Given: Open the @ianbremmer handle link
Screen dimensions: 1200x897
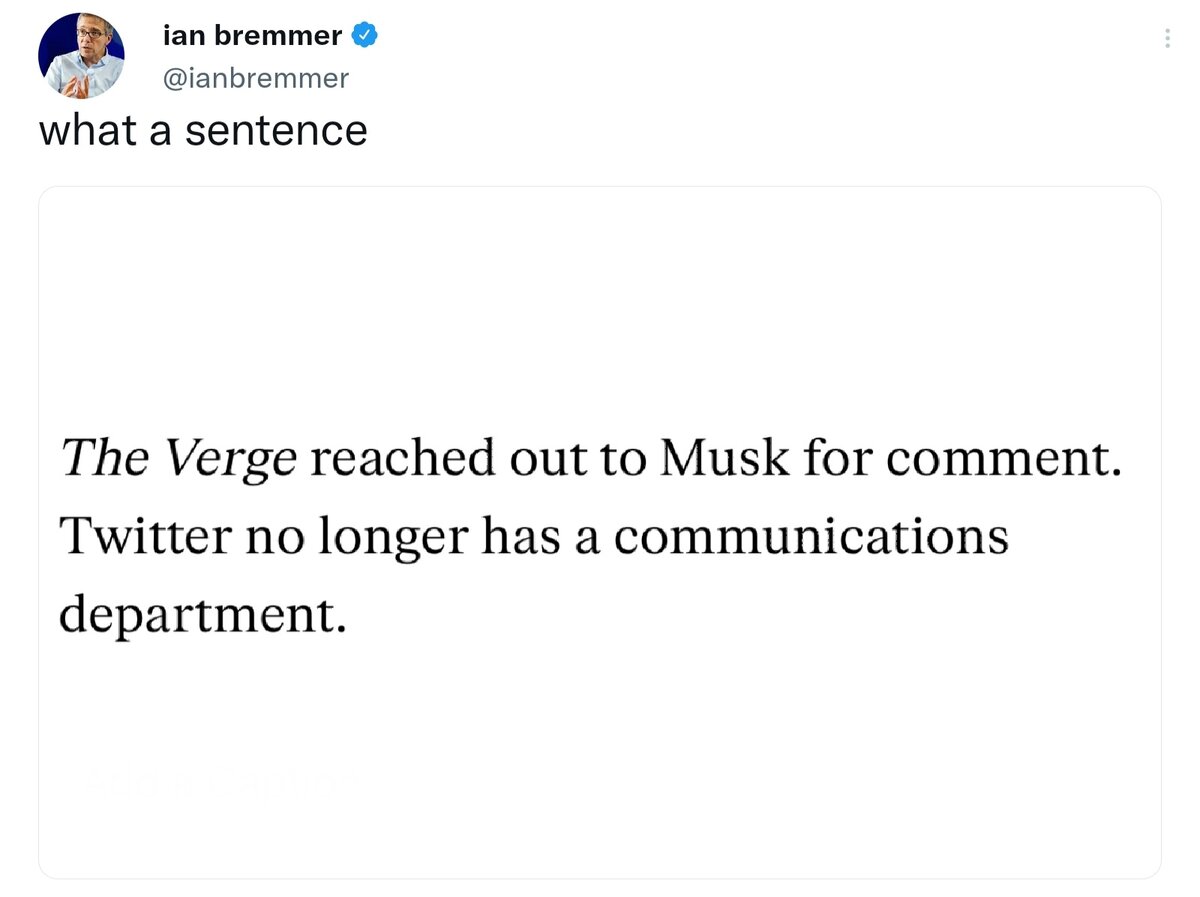Looking at the screenshot, I should (255, 78).
